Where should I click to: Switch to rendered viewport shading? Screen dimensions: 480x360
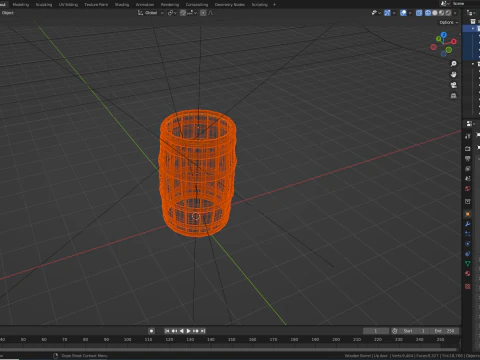pyautogui.click(x=448, y=13)
